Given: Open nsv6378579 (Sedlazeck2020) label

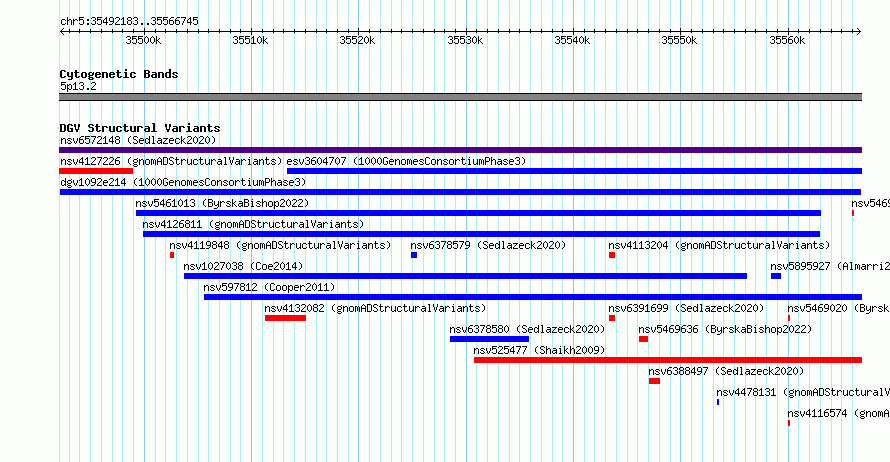Looking at the screenshot, I should pos(488,245).
